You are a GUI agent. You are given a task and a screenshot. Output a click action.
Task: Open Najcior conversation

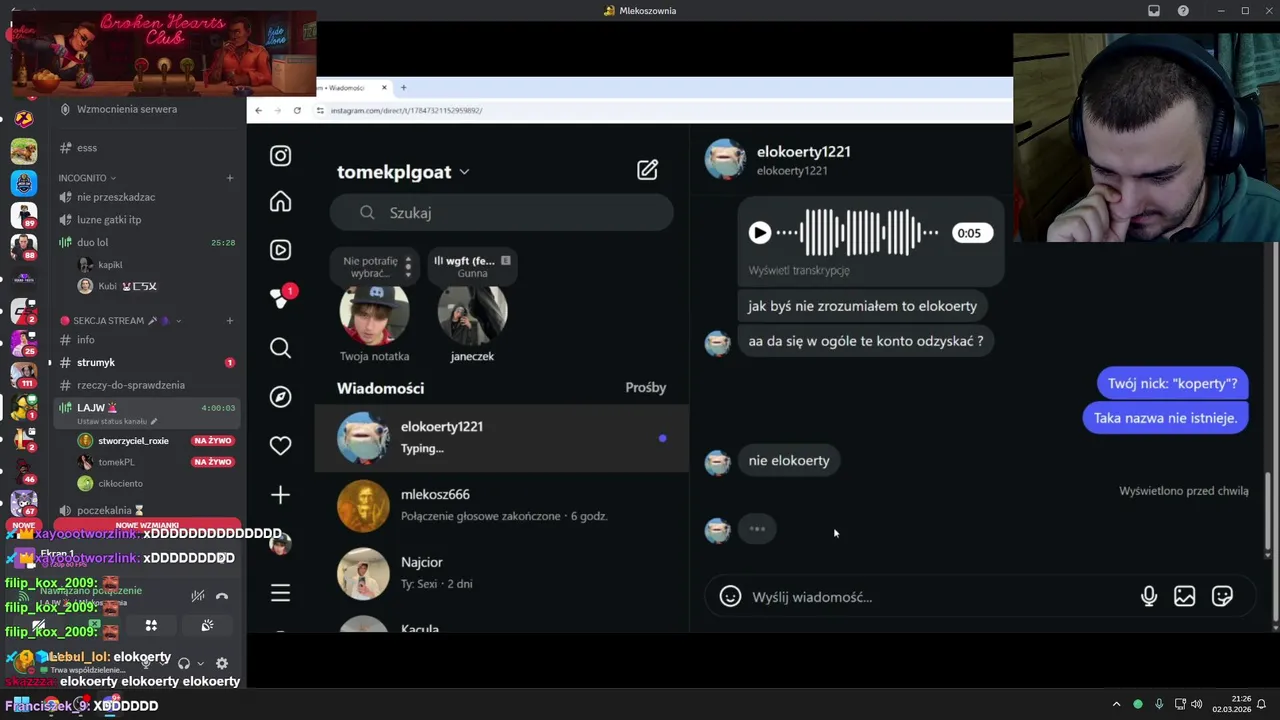click(x=502, y=573)
